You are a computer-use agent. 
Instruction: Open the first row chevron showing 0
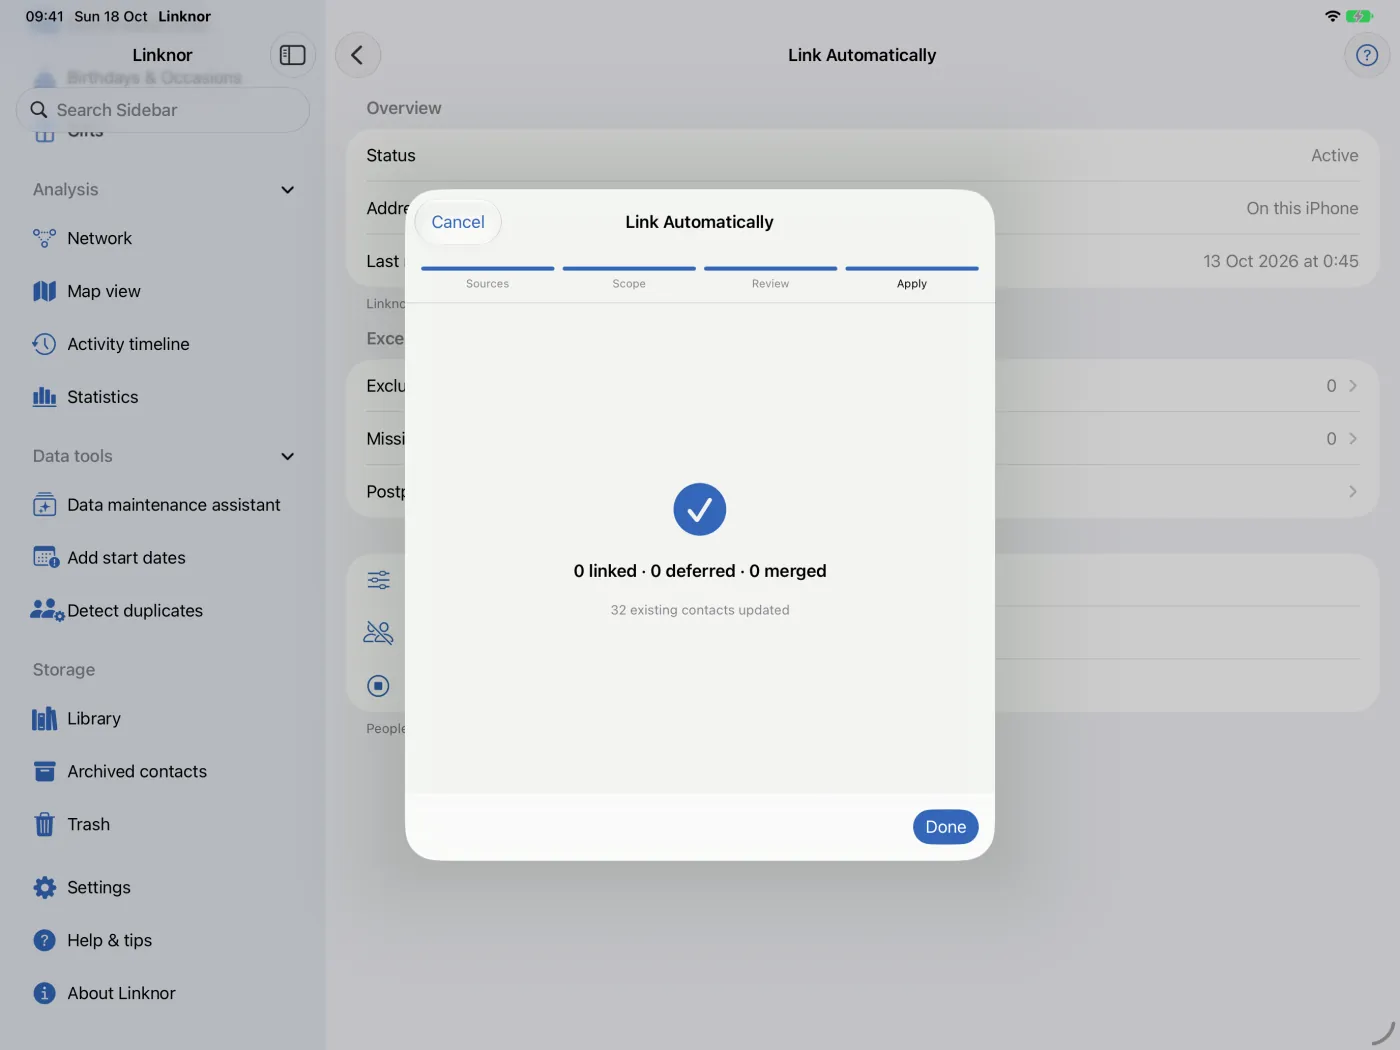coord(1352,386)
